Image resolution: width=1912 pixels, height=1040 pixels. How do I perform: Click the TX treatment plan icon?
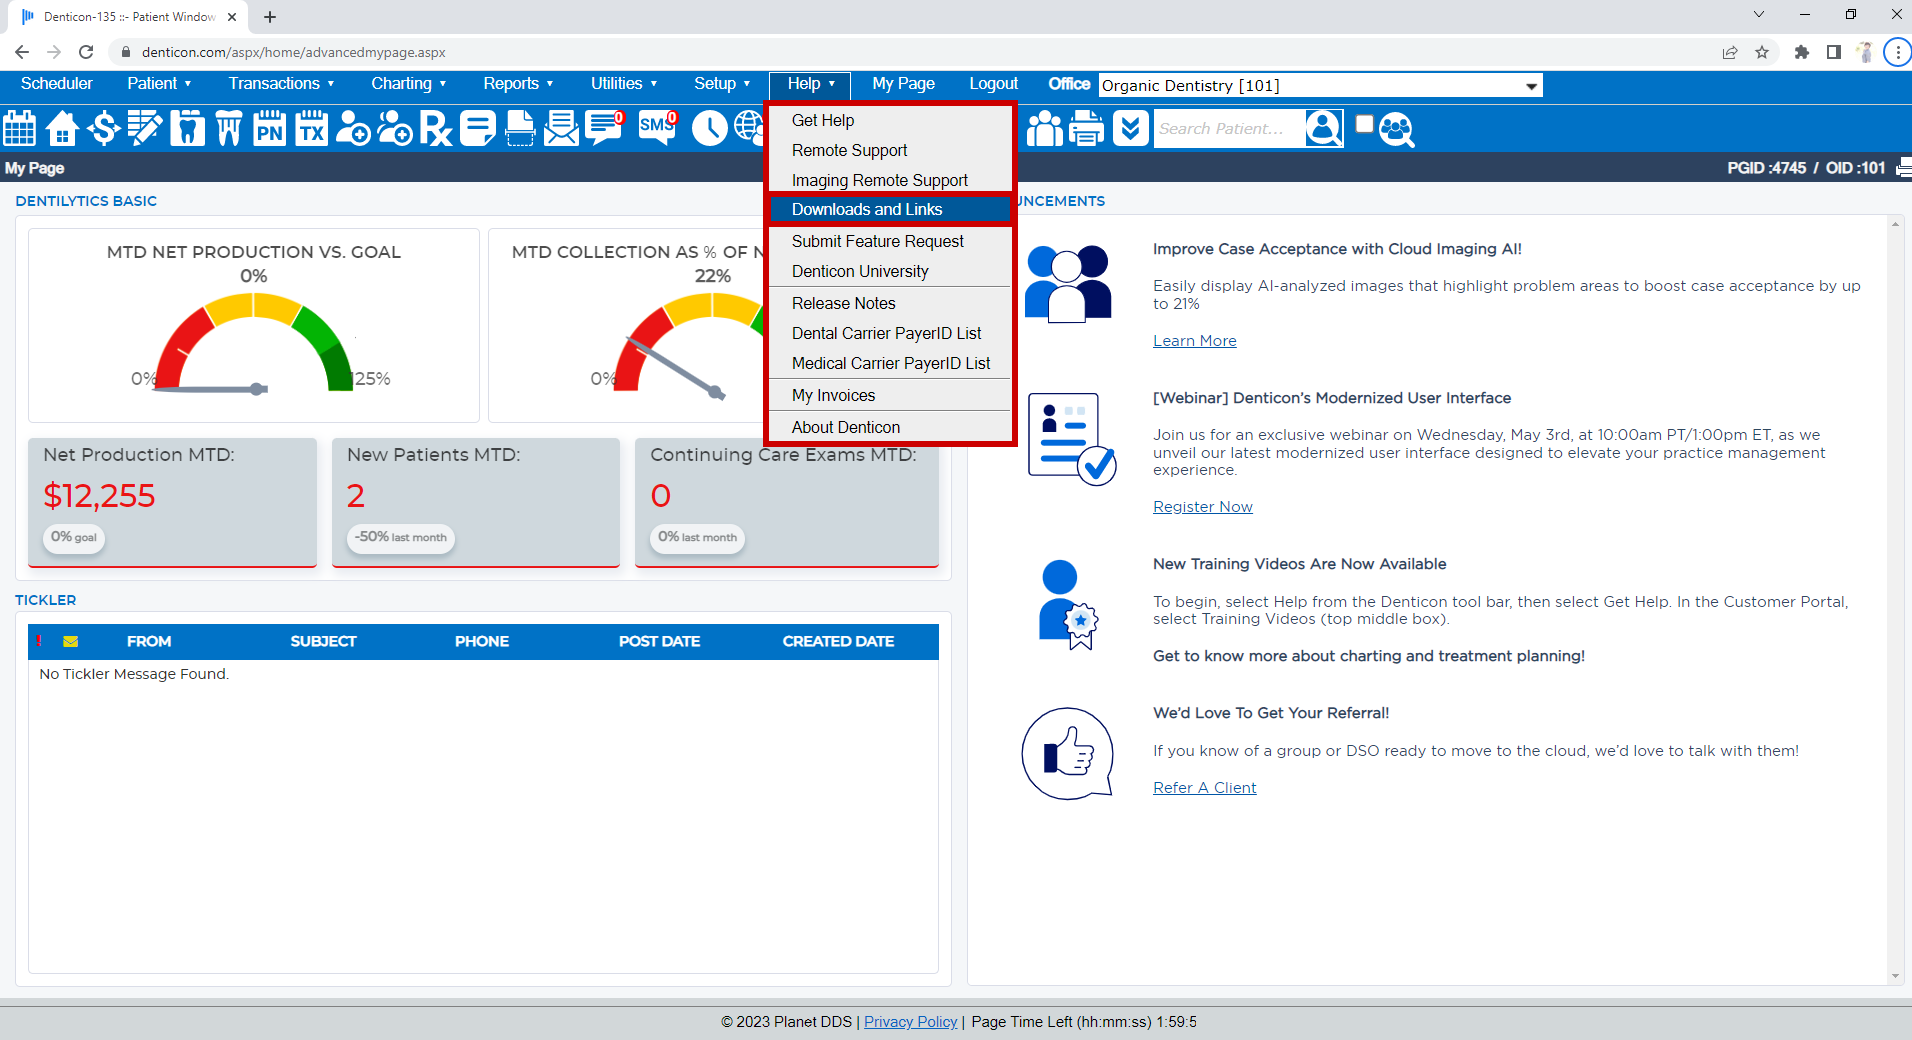pyautogui.click(x=312, y=128)
